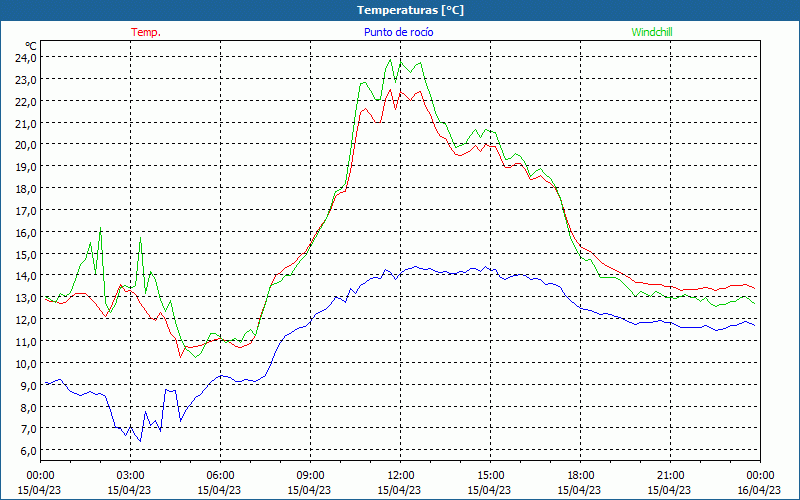Viewport: 800px width, 500px height.
Task: Click the 13,0 y-axis value
Action: click(x=26, y=298)
